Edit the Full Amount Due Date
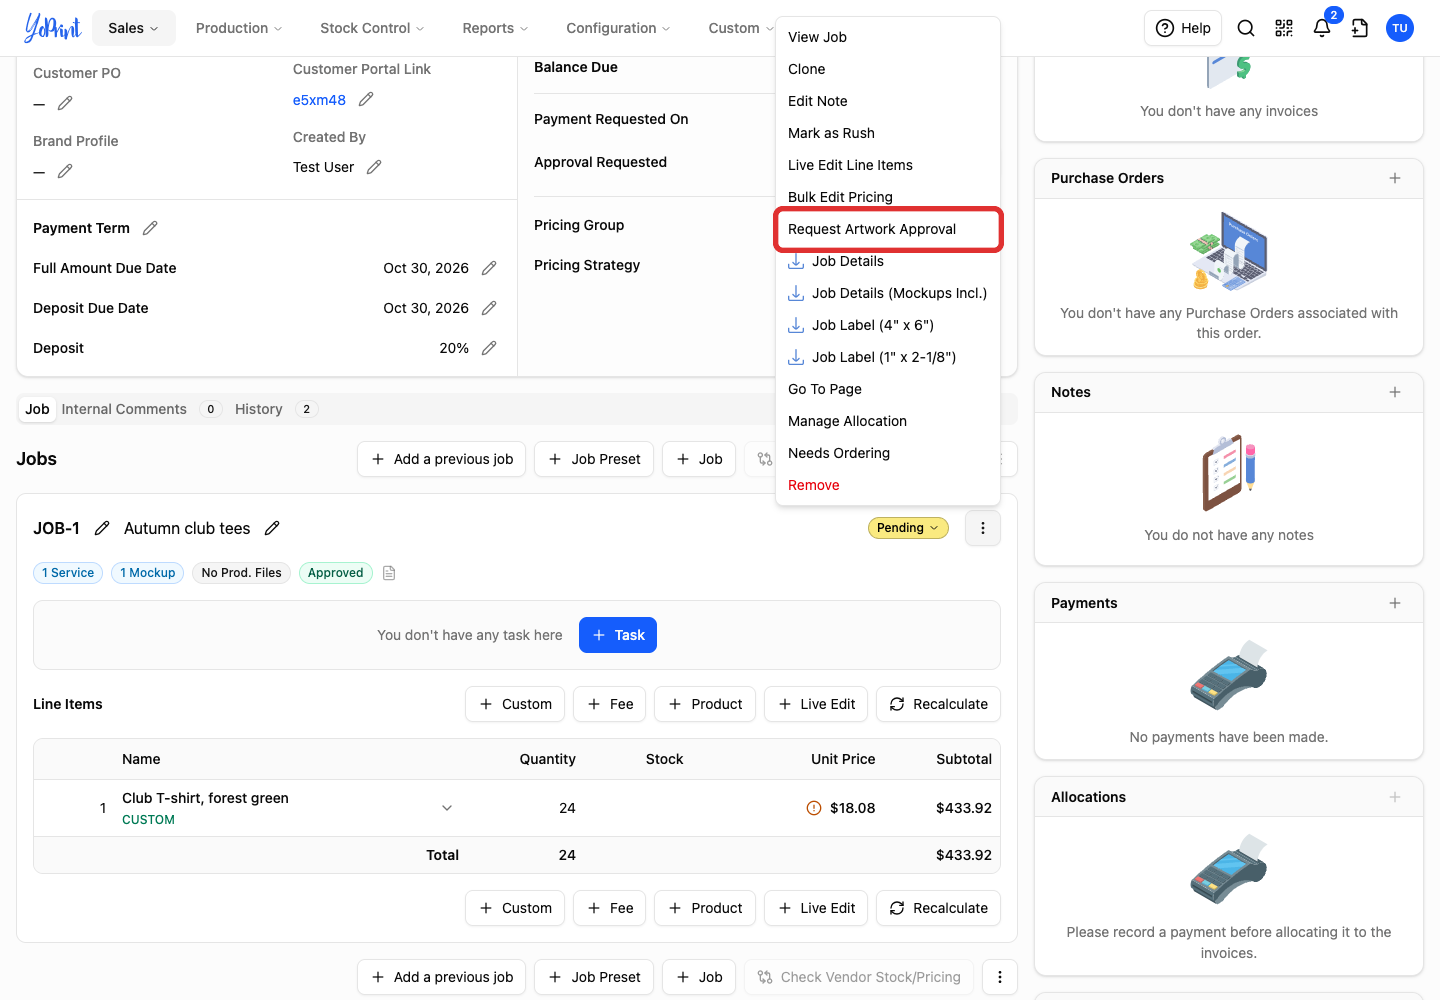This screenshot has width=1440, height=1000. (x=489, y=268)
